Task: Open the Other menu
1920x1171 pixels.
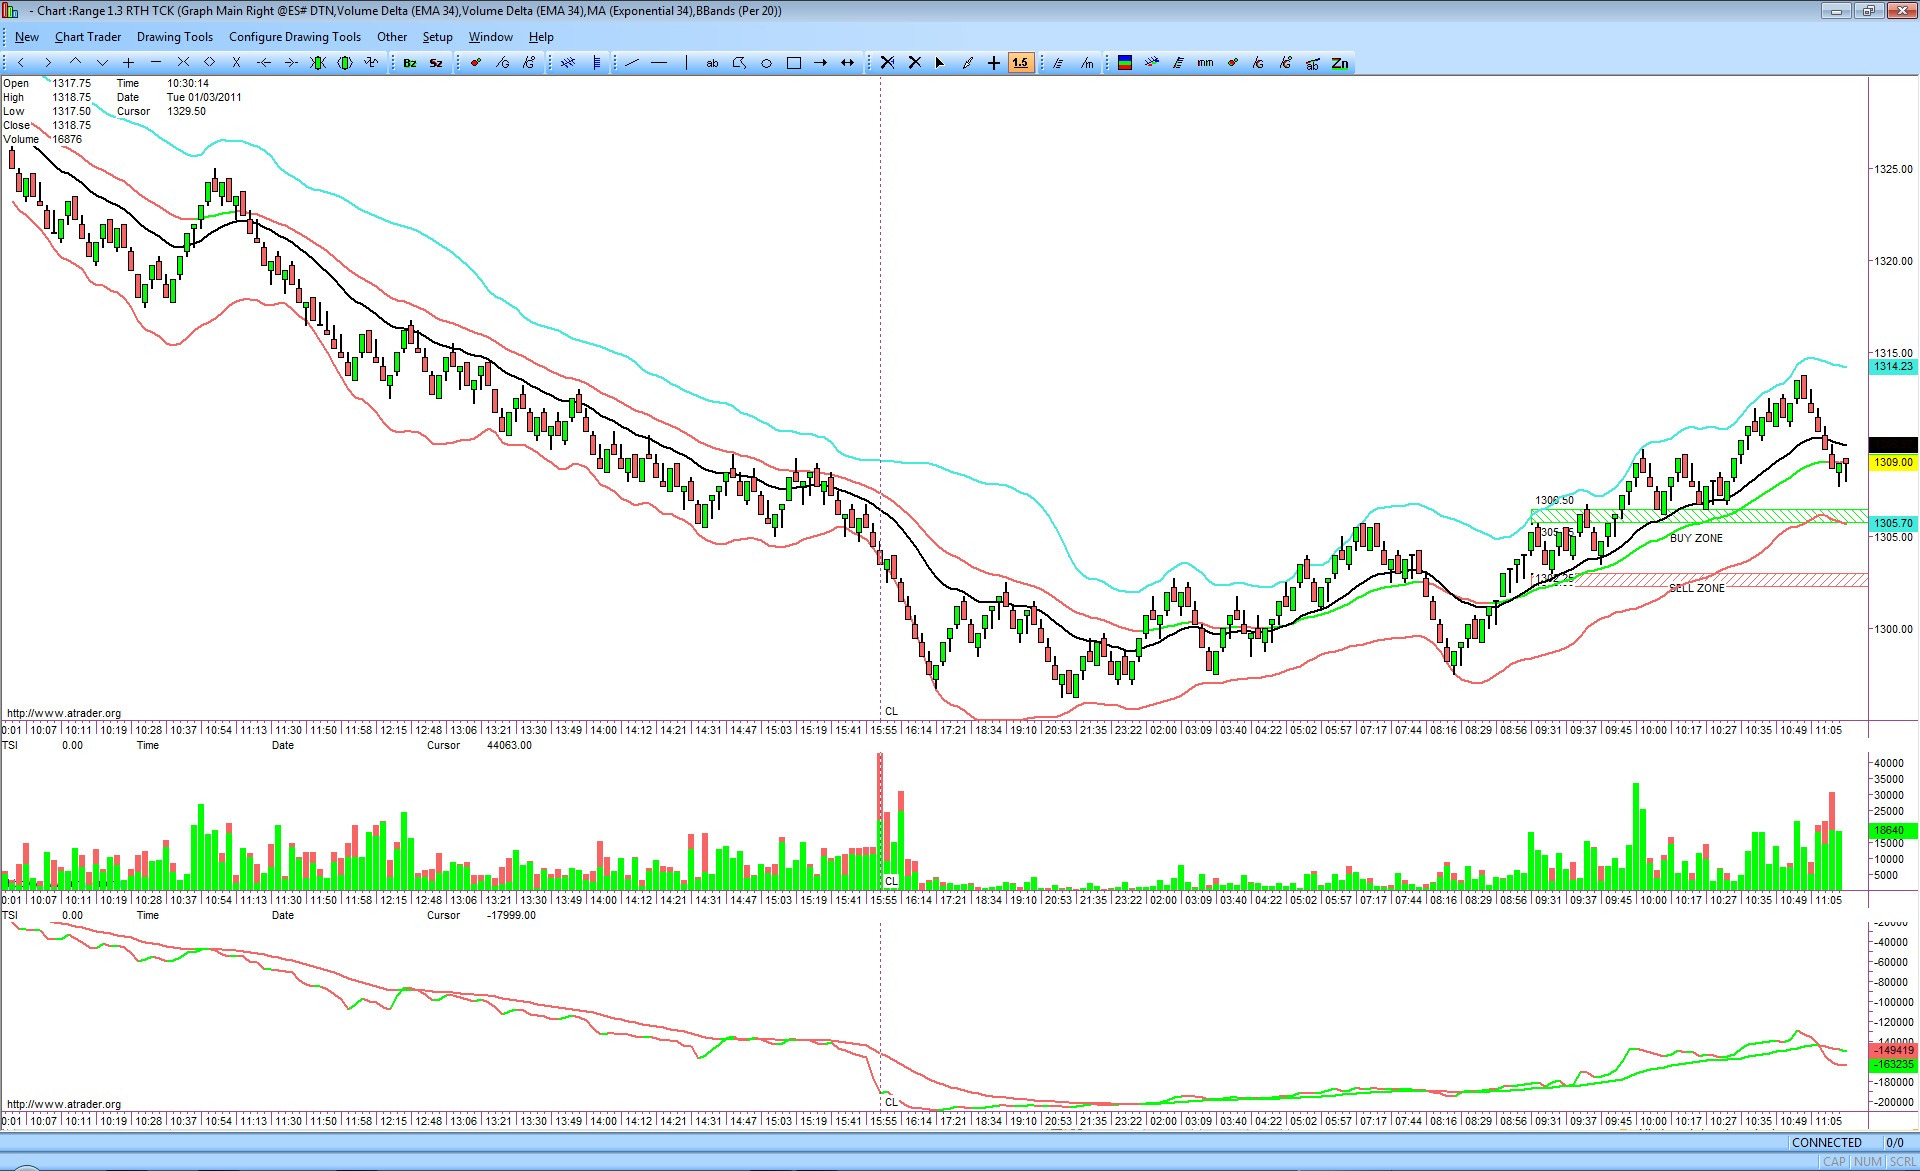Action: (x=392, y=37)
